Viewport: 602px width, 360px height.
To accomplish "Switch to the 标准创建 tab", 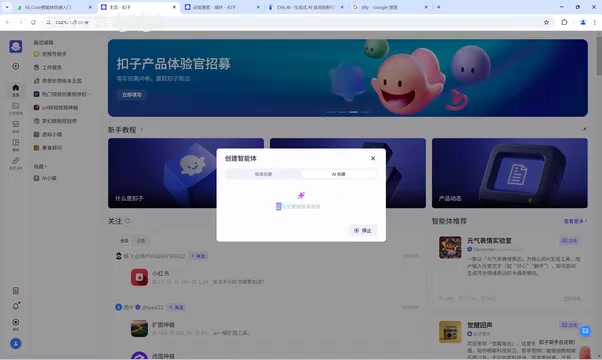I will click(x=263, y=174).
